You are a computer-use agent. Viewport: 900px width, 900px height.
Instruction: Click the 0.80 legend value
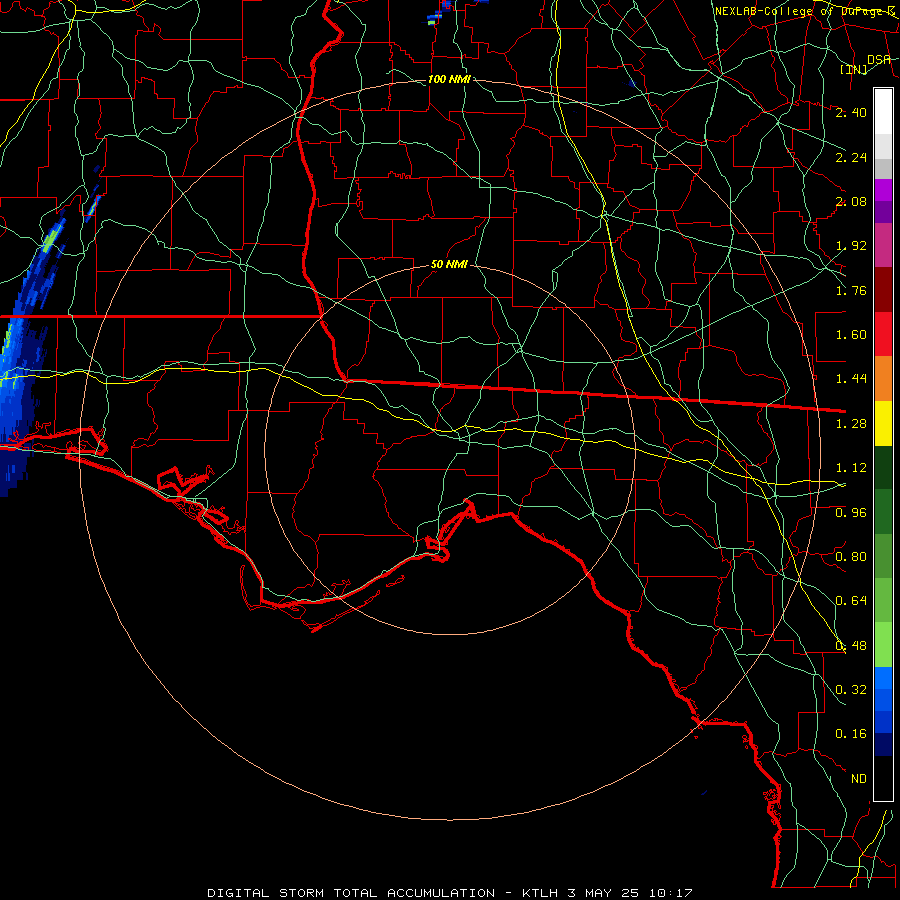(851, 557)
